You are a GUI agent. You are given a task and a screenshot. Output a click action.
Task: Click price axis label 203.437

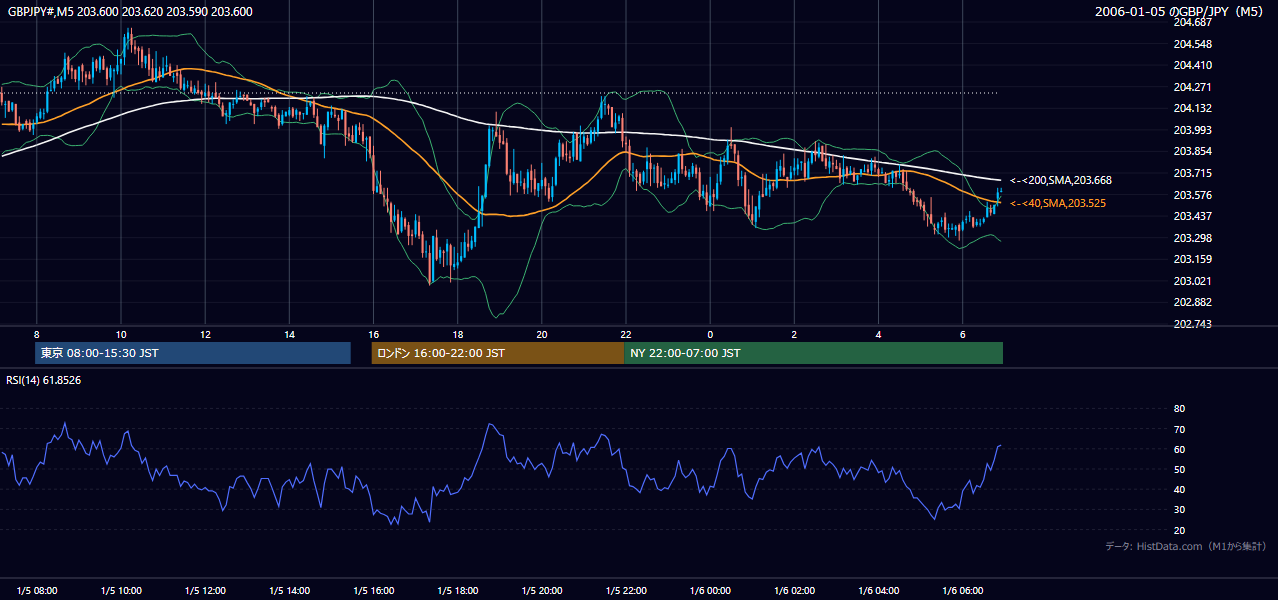pyautogui.click(x=1192, y=217)
